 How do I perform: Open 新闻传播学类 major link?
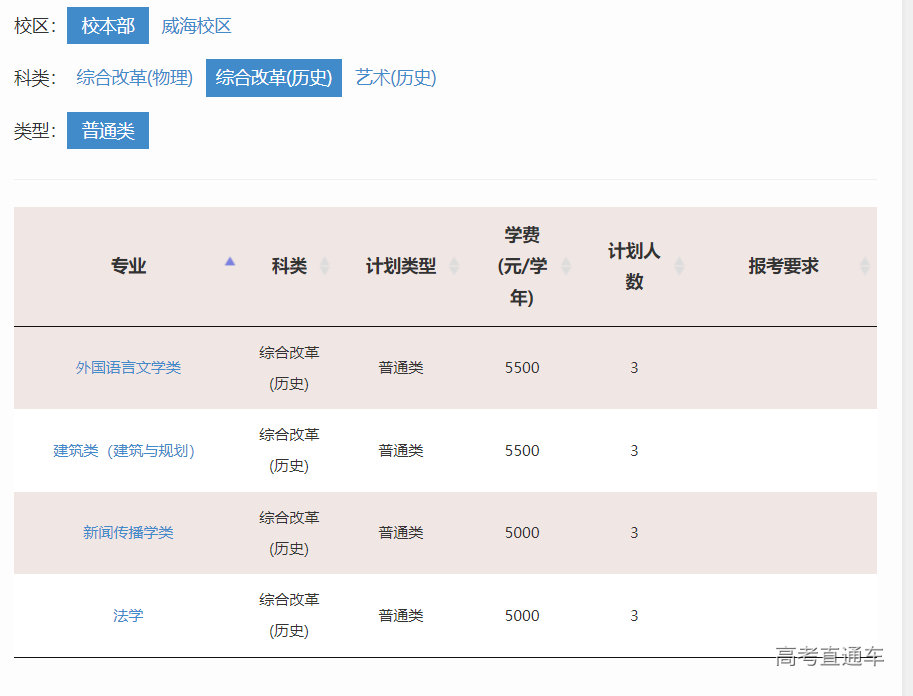point(128,533)
